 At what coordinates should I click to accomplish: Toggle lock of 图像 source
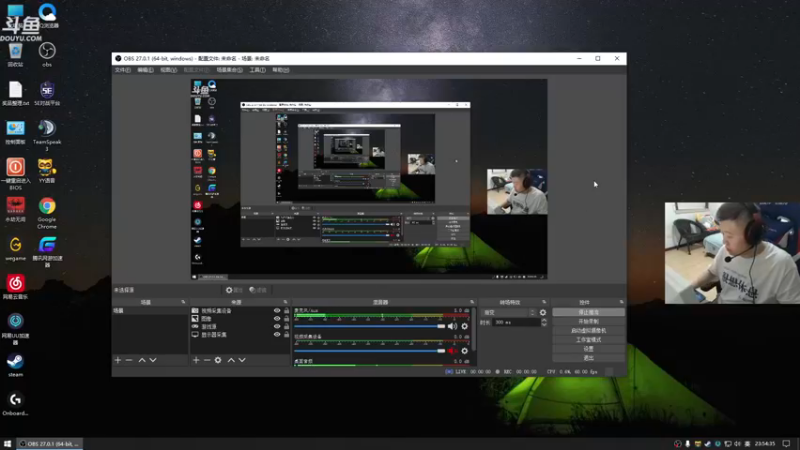point(286,318)
